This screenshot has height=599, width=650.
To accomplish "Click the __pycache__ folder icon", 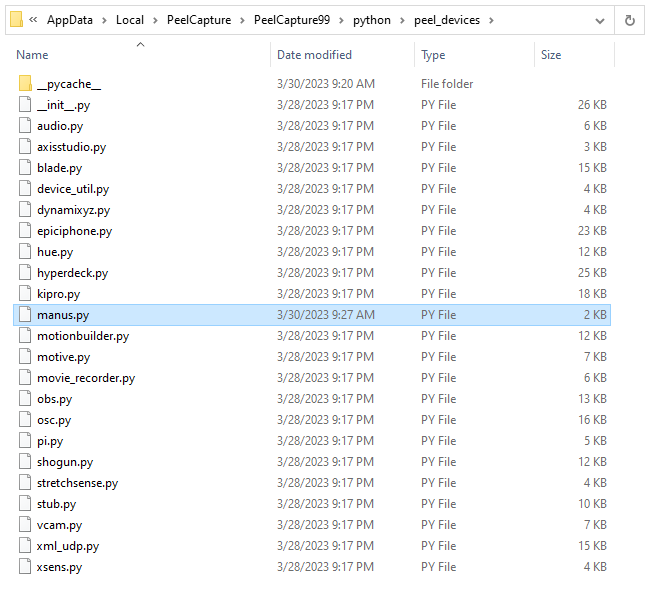I will click(26, 84).
